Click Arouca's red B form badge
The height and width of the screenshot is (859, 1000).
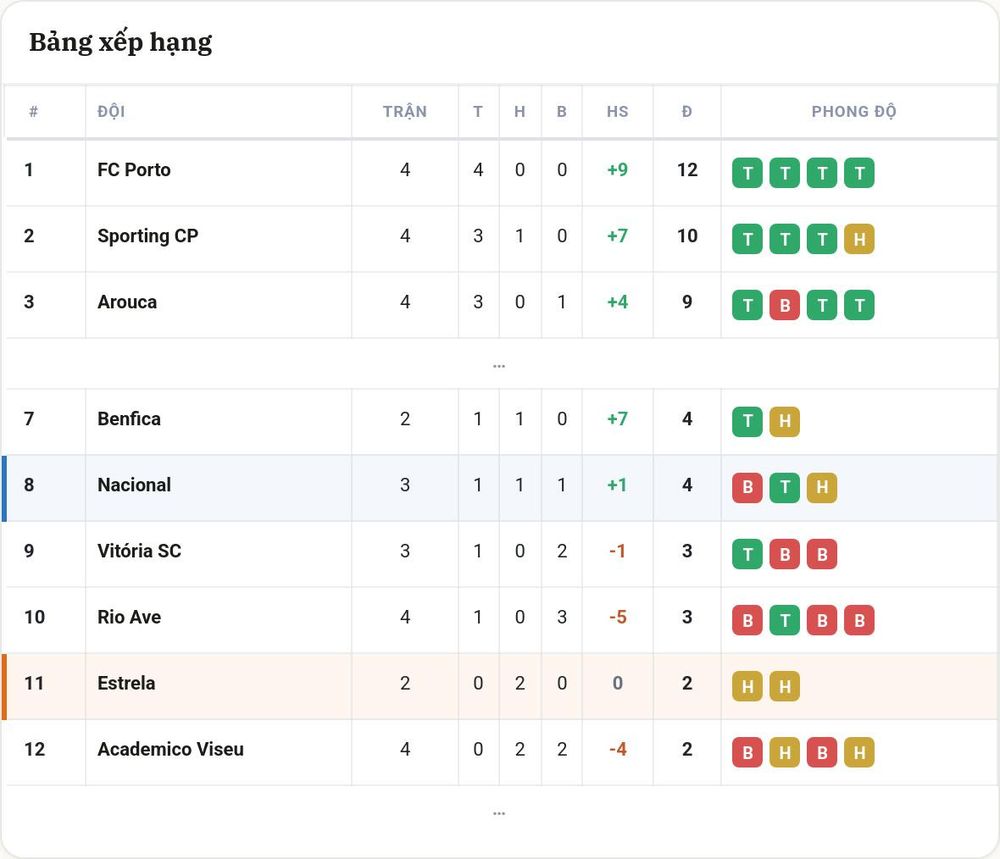784,305
